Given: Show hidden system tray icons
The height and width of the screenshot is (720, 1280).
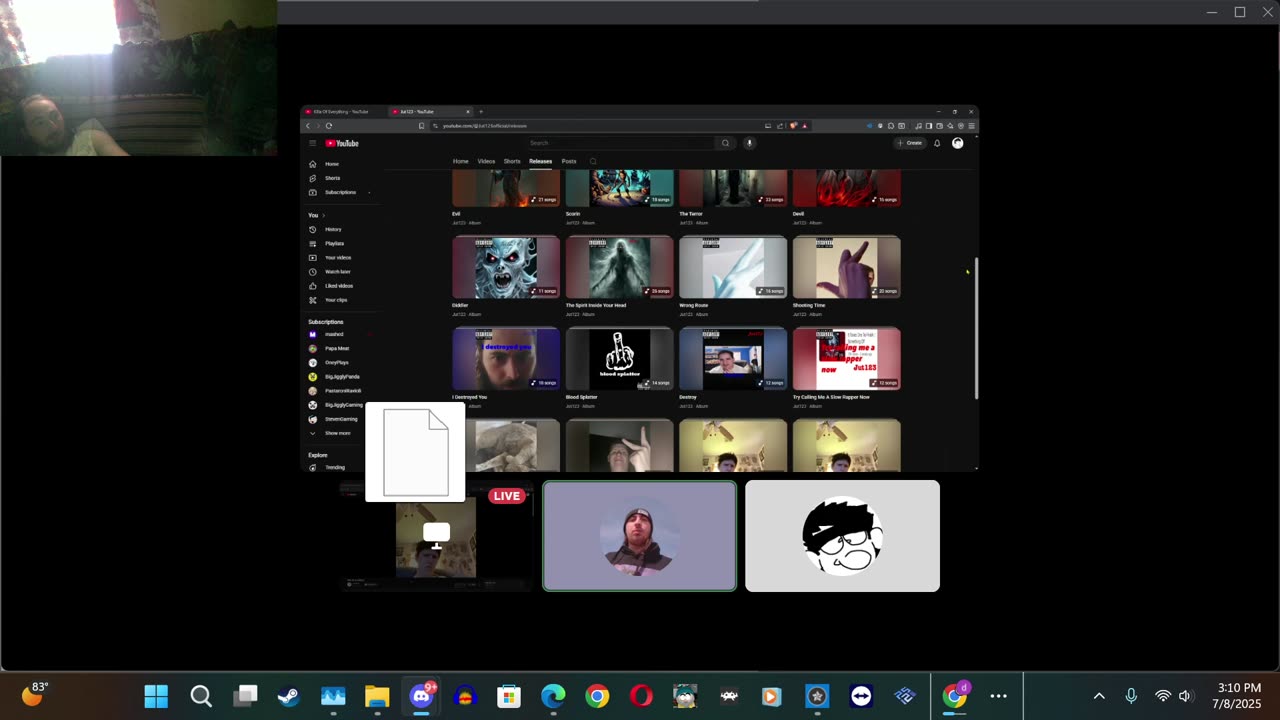Looking at the screenshot, I should 1099,696.
